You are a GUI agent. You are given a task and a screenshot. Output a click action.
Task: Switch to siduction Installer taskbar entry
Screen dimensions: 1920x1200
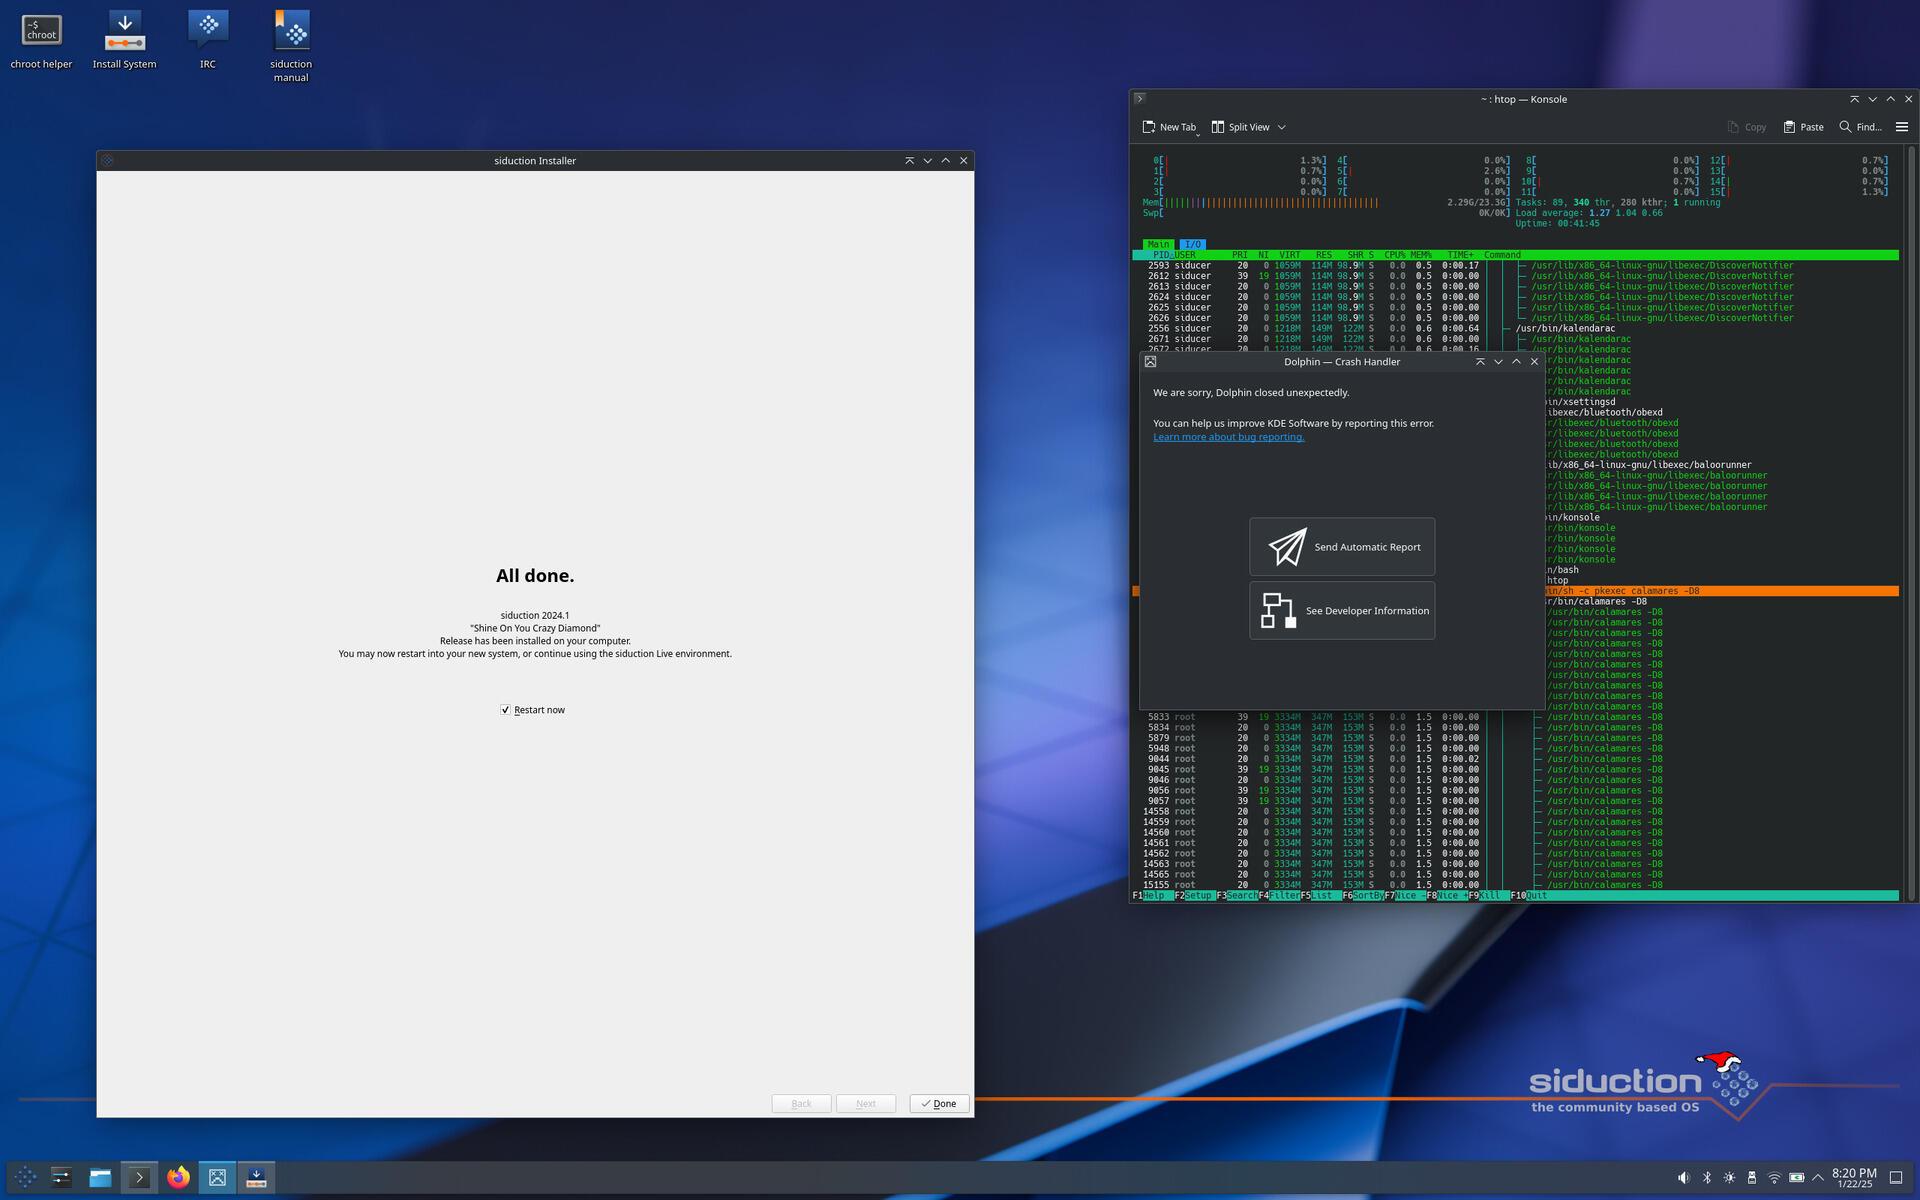256,1178
